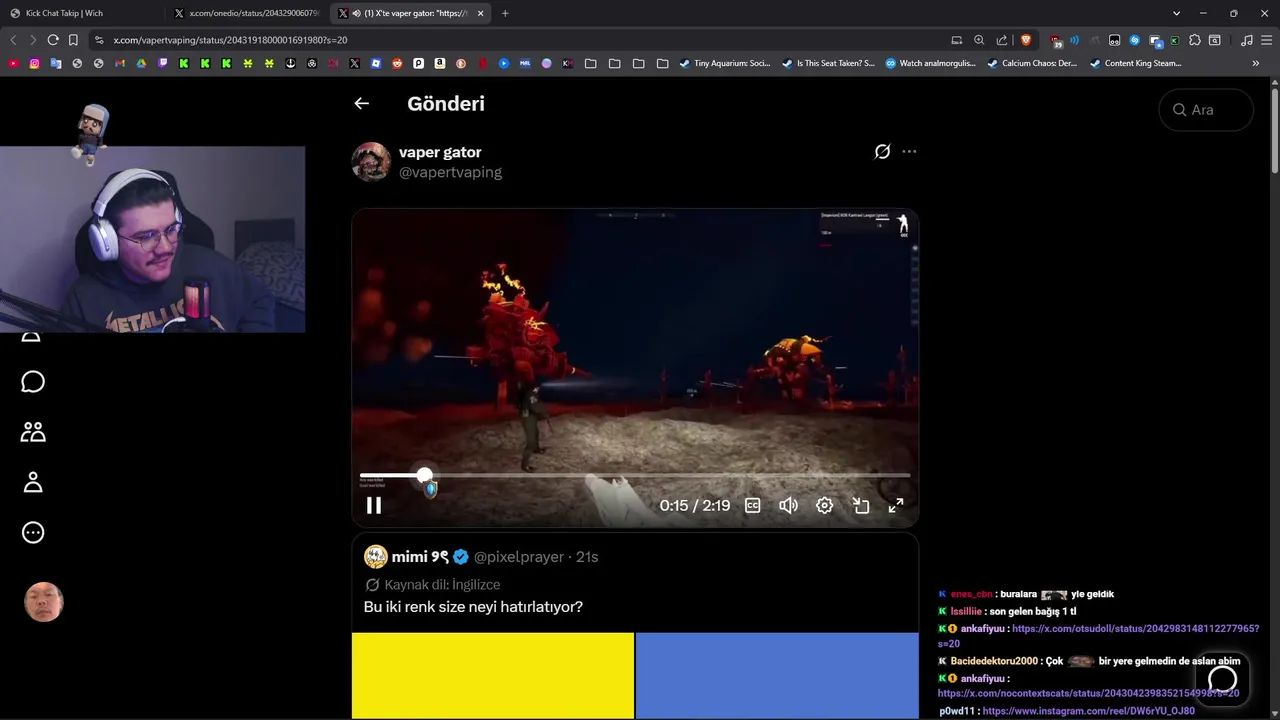
Task: Open @vapertvaping handle link
Action: coord(450,172)
